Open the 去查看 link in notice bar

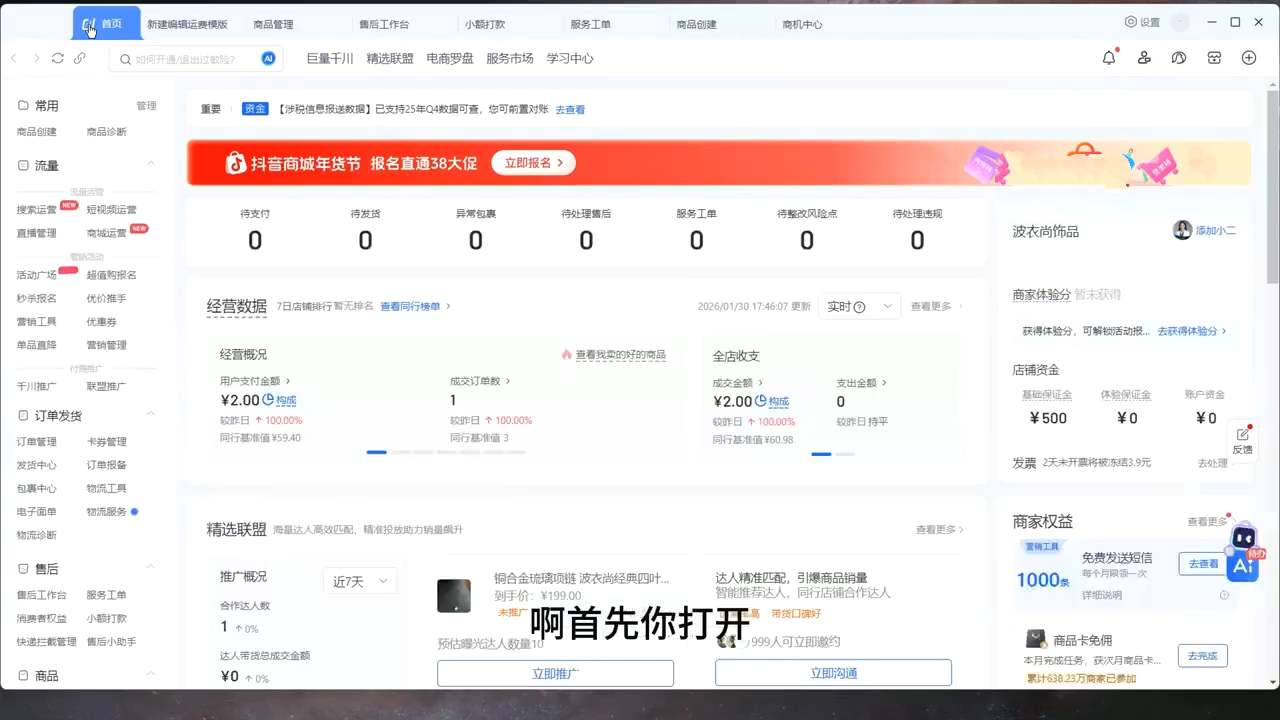coord(570,109)
